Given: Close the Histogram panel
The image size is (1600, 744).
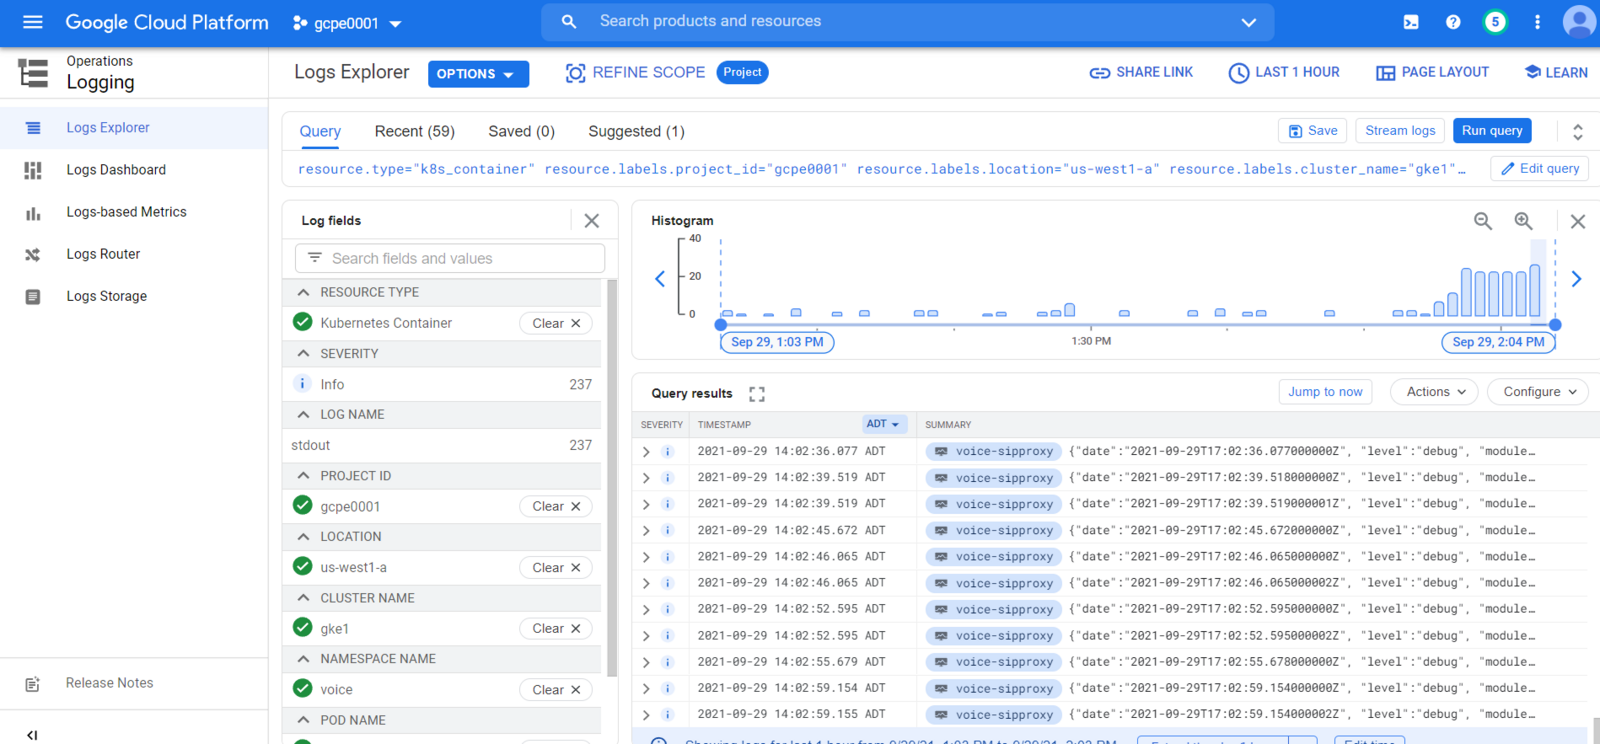Looking at the screenshot, I should pyautogui.click(x=1578, y=221).
